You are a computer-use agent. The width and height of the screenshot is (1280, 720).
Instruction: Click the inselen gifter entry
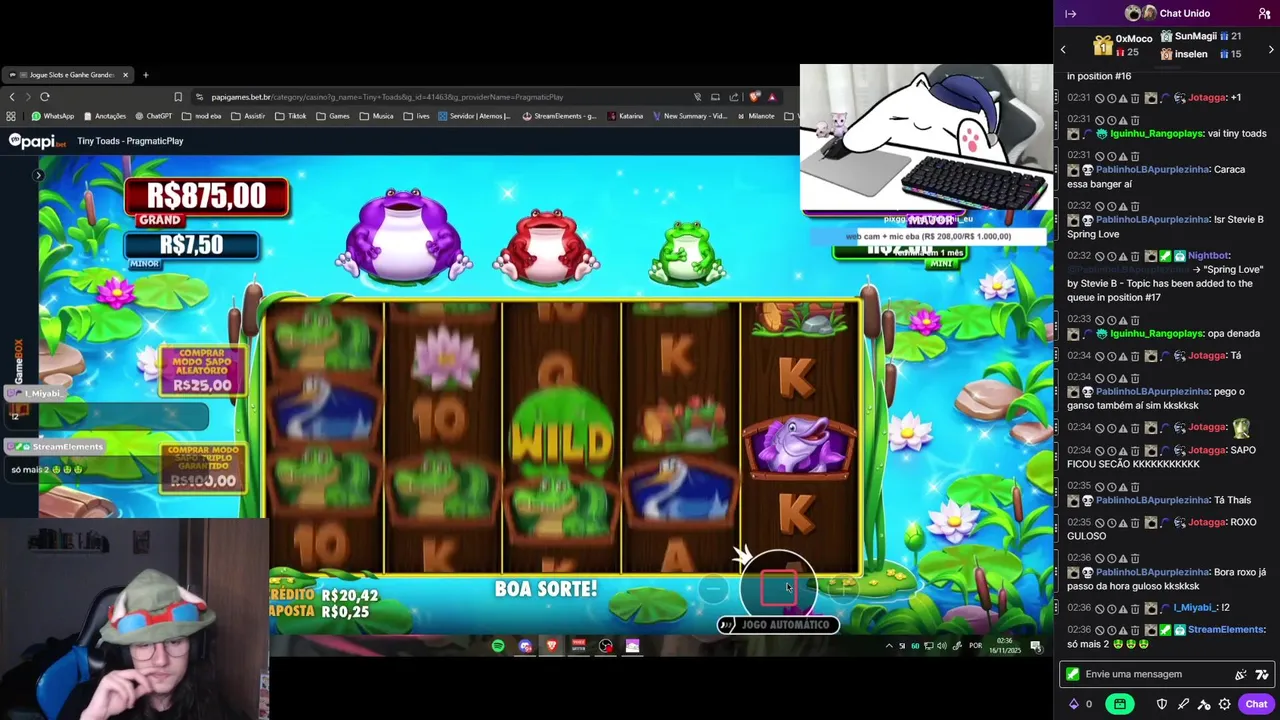[x=1201, y=54]
